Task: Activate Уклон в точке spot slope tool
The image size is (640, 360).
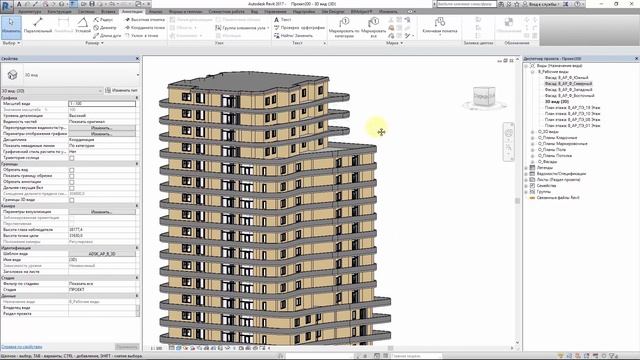Action: click(141, 36)
